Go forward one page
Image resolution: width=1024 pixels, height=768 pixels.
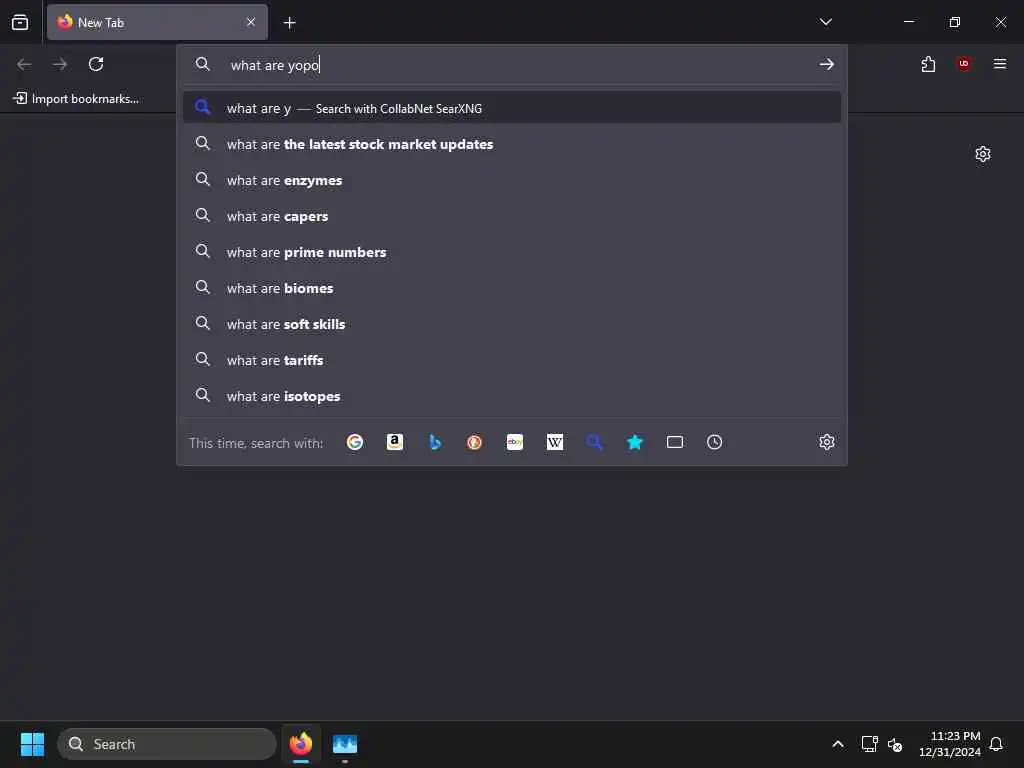[x=60, y=64]
